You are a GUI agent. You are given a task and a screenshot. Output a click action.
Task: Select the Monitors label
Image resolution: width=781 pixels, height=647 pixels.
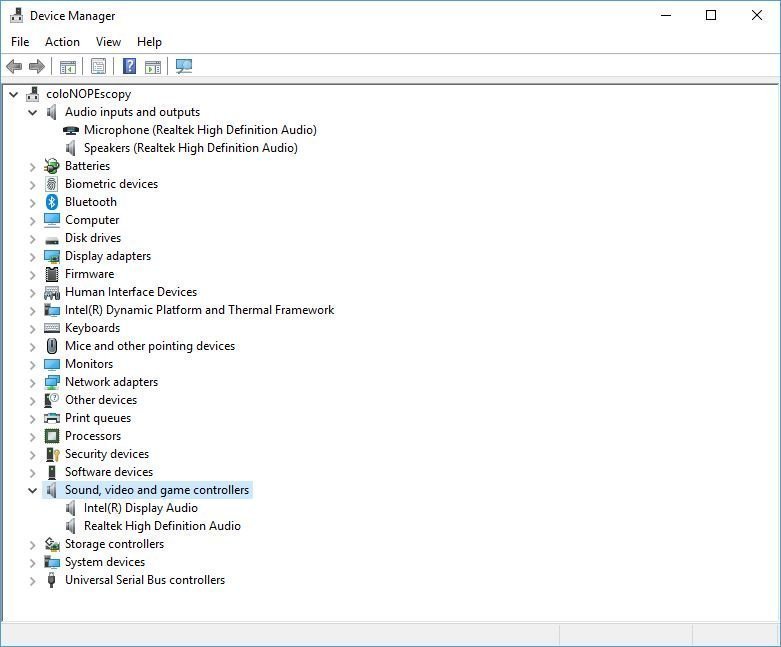point(89,364)
